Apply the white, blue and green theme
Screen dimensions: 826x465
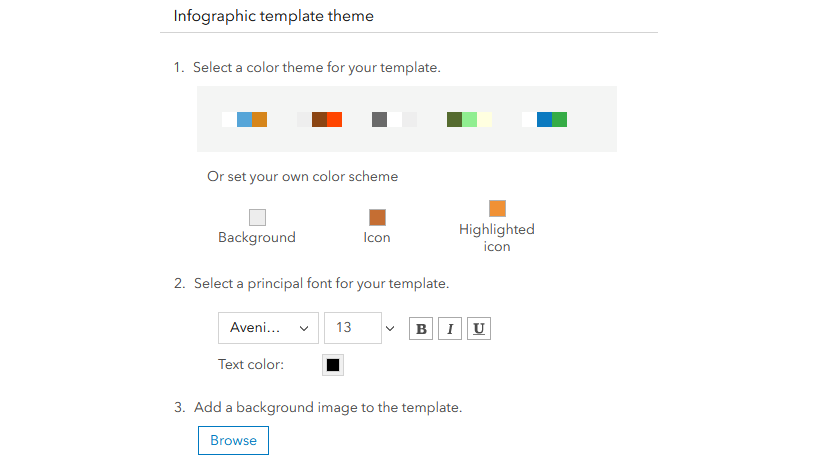click(544, 120)
